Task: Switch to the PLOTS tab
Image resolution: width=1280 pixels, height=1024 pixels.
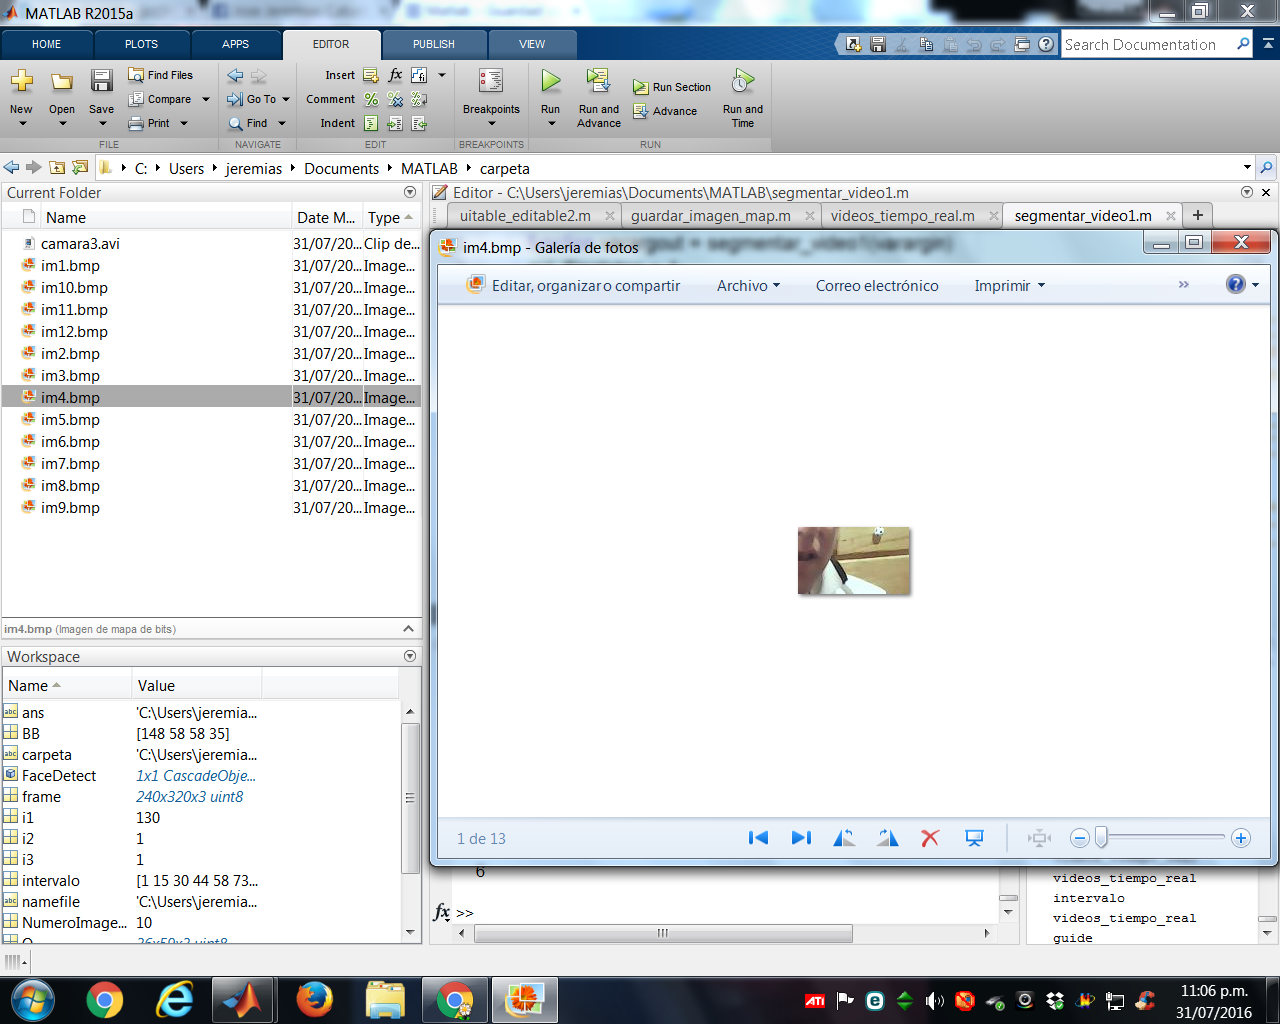Action: [x=141, y=44]
